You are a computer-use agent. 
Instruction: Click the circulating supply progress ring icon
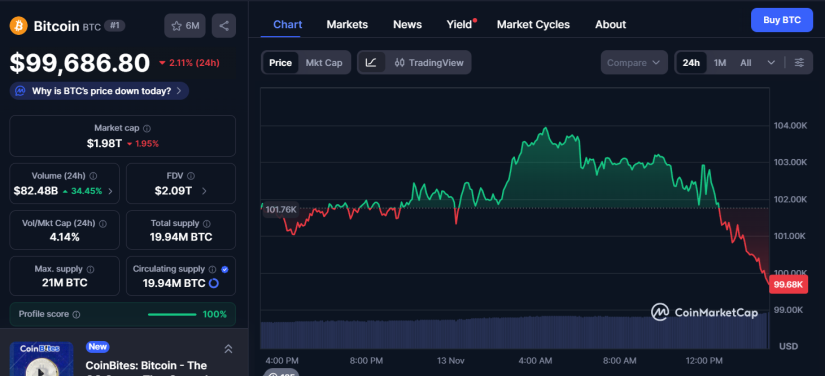[214, 283]
